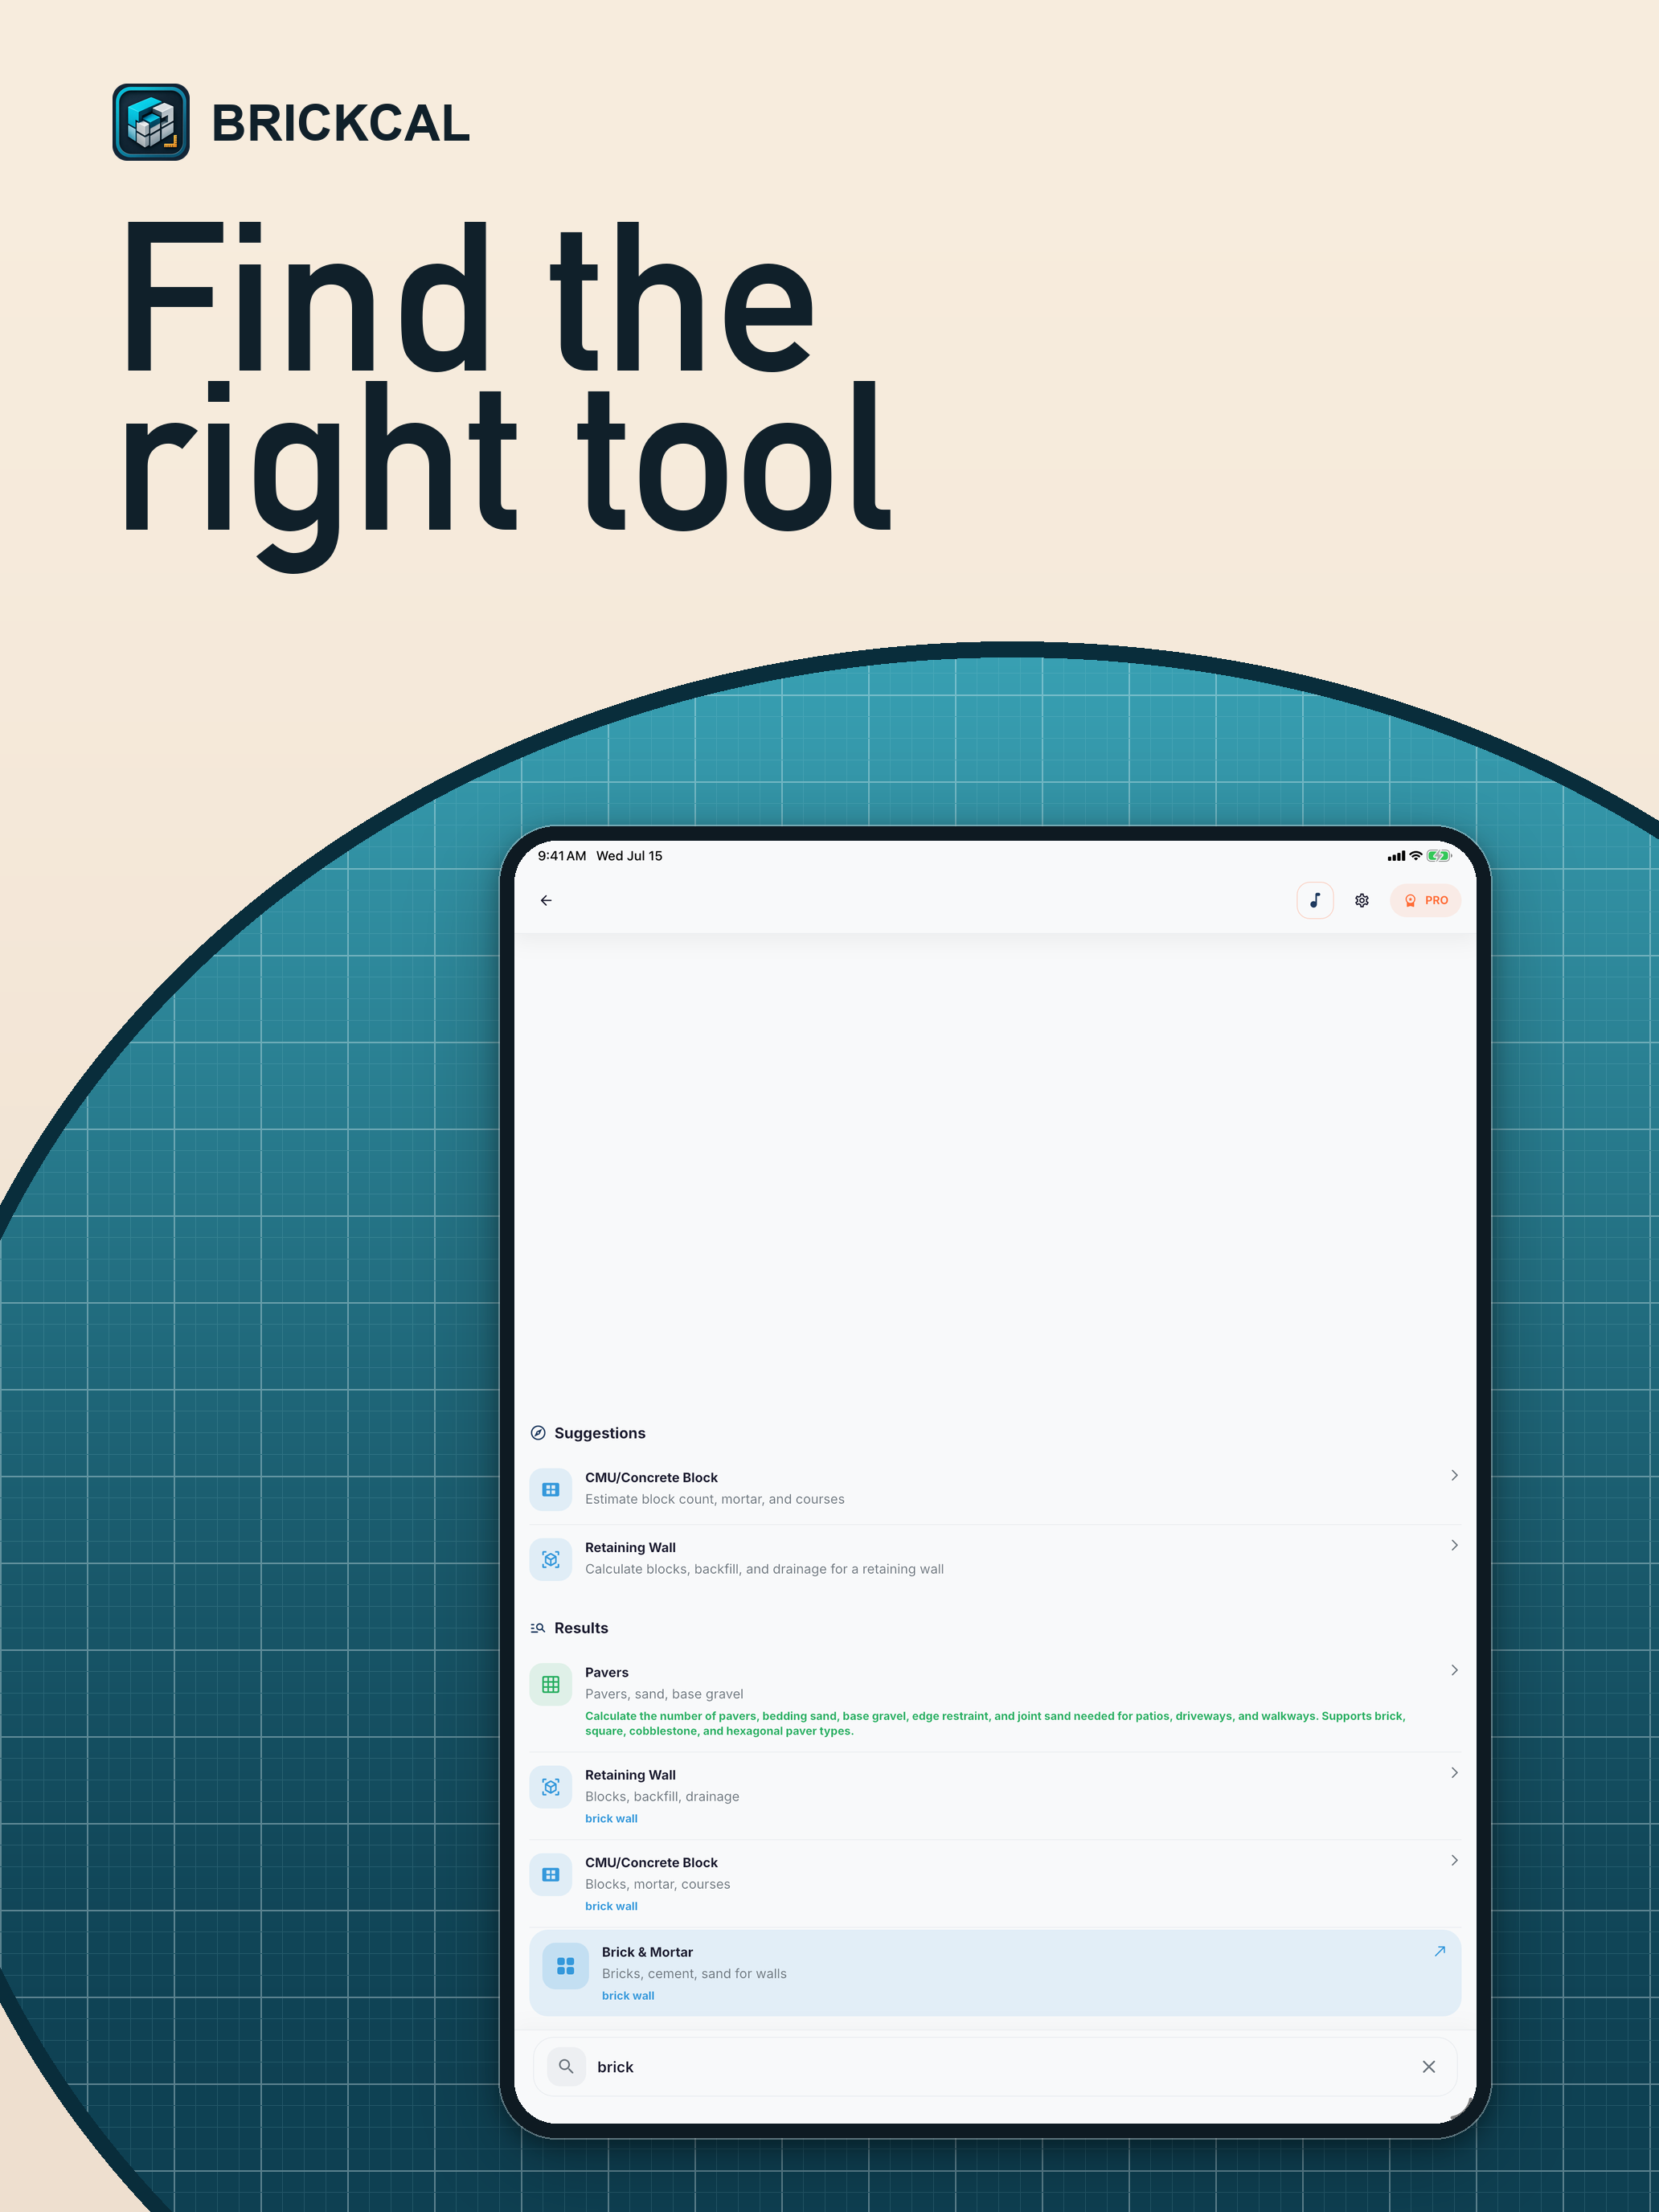Click the CMU/Concrete Block suggestion icon
Image resolution: width=1659 pixels, height=2212 pixels.
click(x=551, y=1489)
